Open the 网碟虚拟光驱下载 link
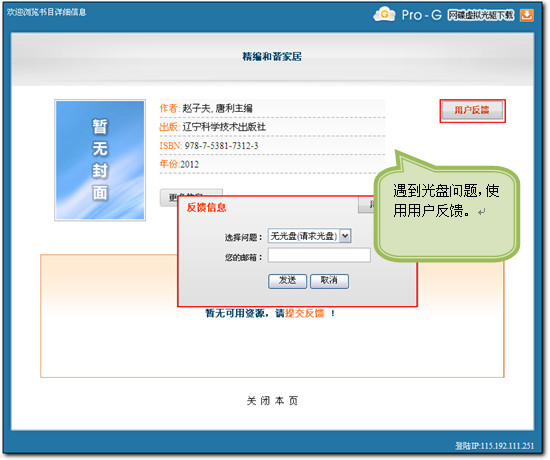Screen dimensions: 550x460 click(481, 15)
